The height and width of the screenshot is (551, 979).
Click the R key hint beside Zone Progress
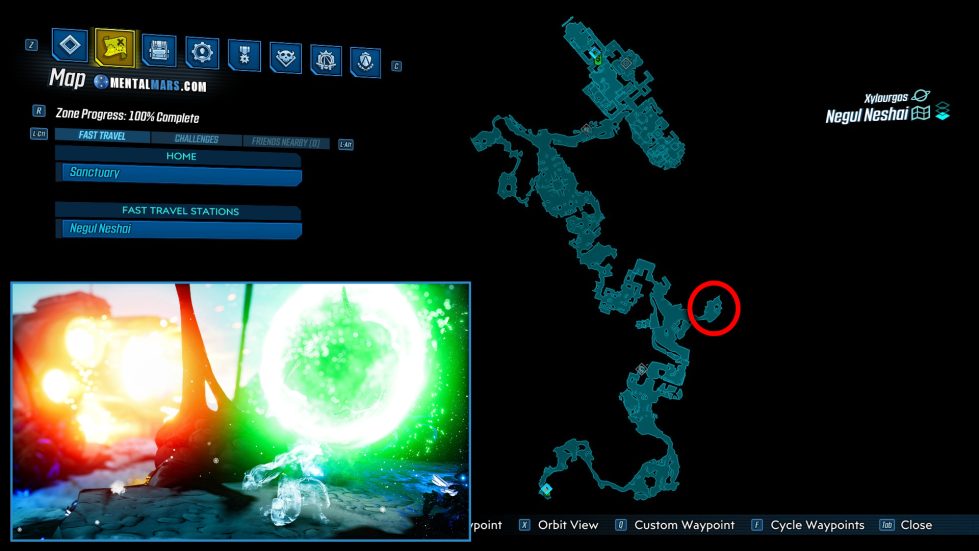[39, 110]
